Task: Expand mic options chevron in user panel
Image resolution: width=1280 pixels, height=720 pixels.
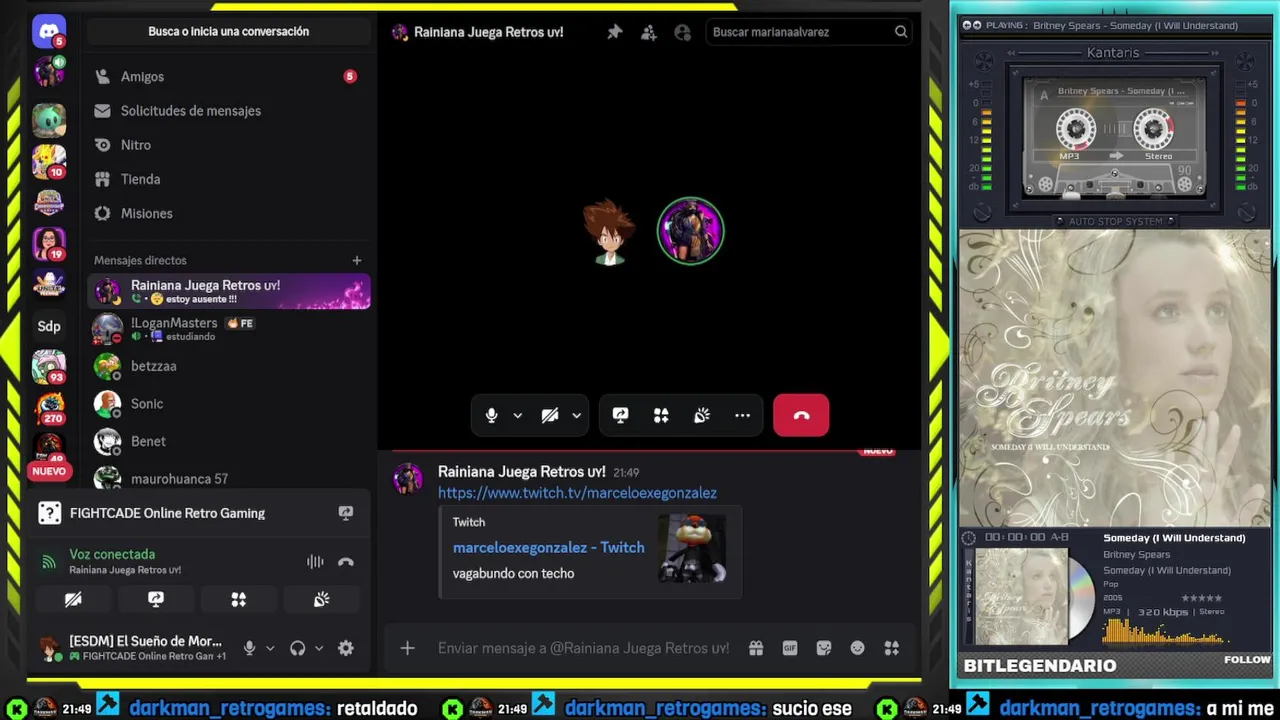Action: pos(270,648)
